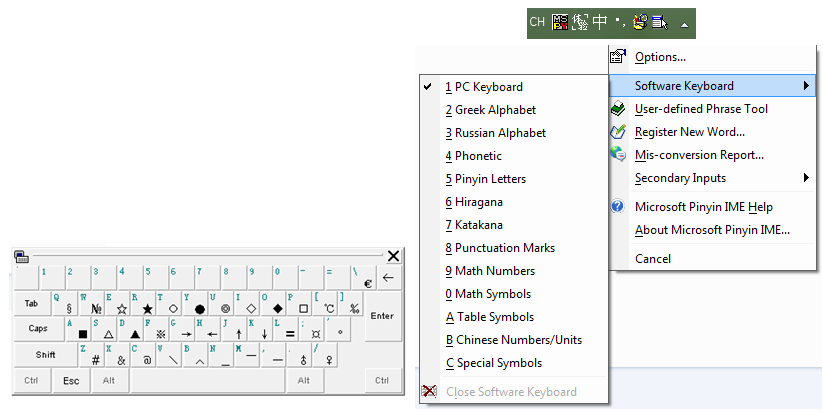Click the Y key with filled circle
The height and width of the screenshot is (412, 823).
[194, 303]
